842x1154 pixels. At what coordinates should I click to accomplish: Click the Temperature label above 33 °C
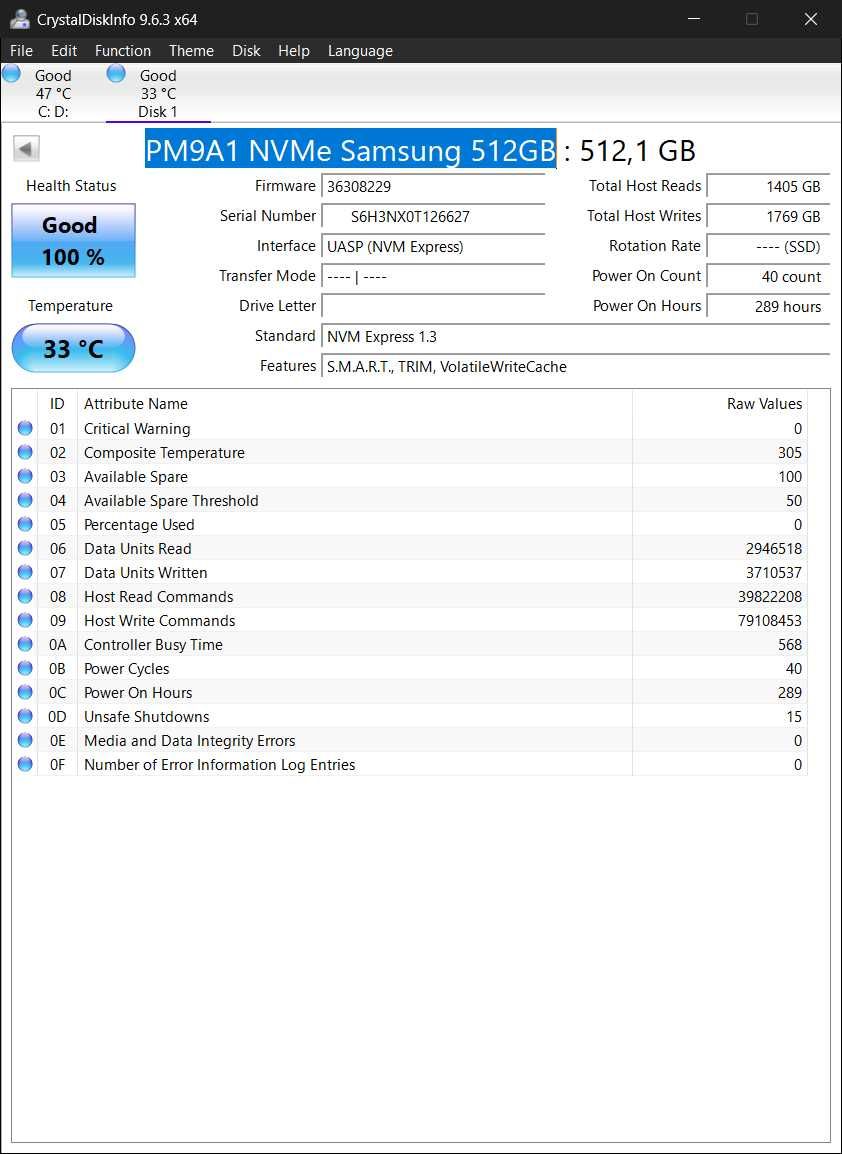(x=71, y=306)
